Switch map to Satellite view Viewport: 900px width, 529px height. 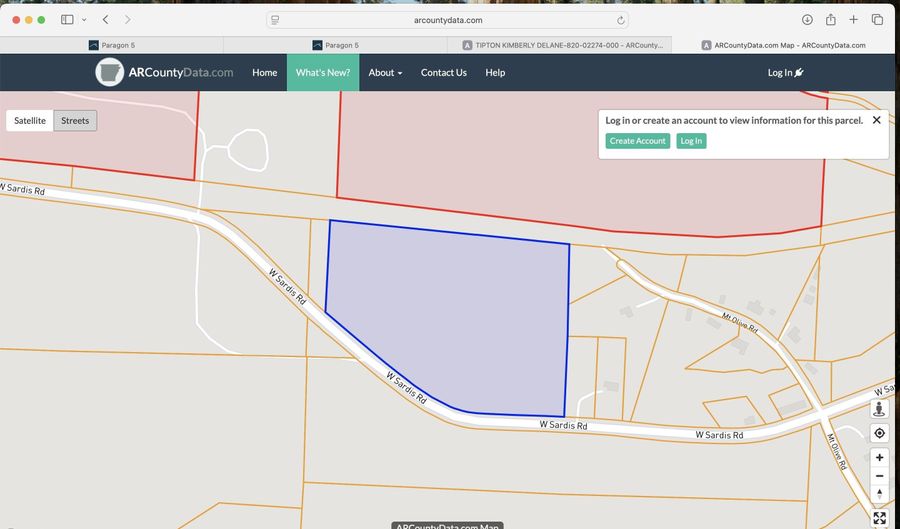[x=30, y=120]
